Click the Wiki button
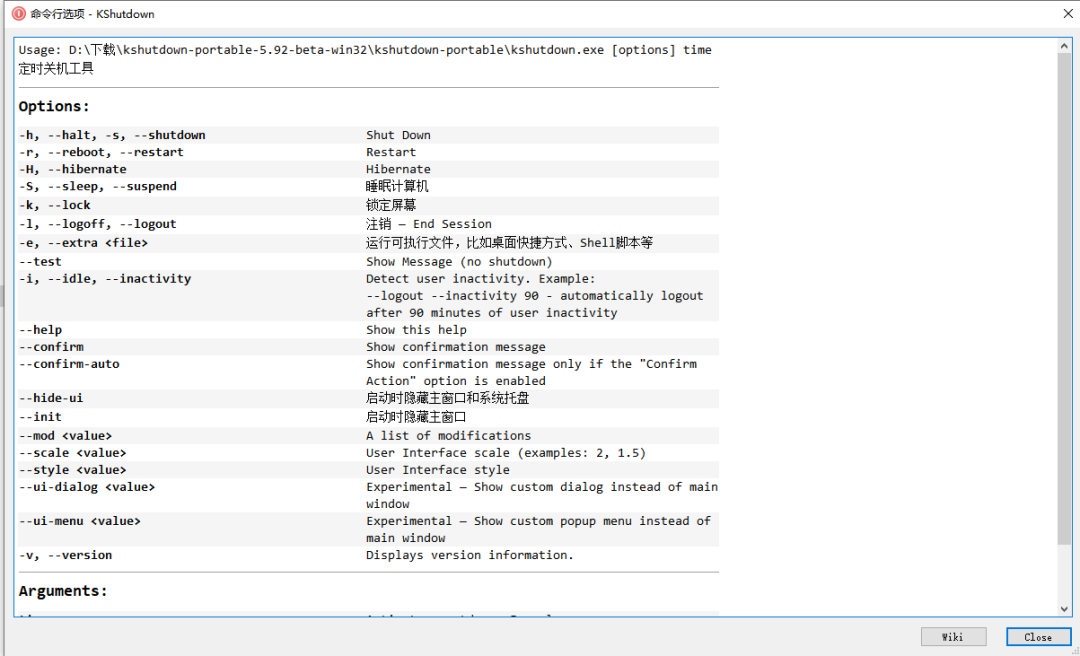Viewport: 1080px width, 656px height. (953, 637)
